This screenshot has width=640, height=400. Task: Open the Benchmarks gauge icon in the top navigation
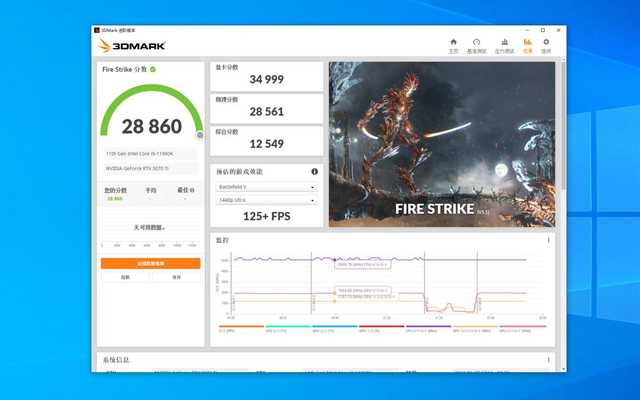476,42
